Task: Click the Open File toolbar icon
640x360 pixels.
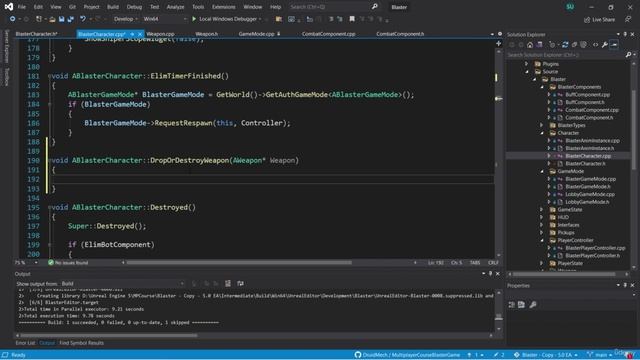Action: pos(52,19)
